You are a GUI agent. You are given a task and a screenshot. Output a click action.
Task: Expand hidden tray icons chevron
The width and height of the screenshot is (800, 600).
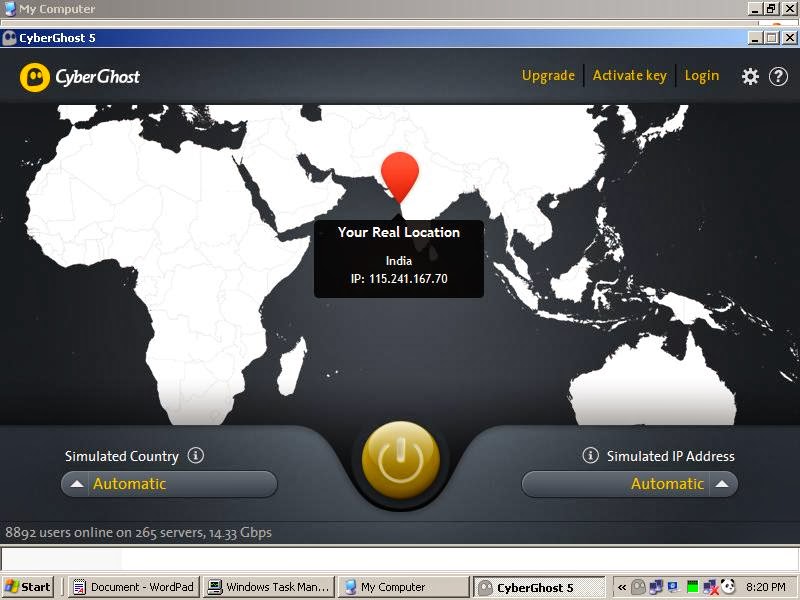[x=621, y=587]
